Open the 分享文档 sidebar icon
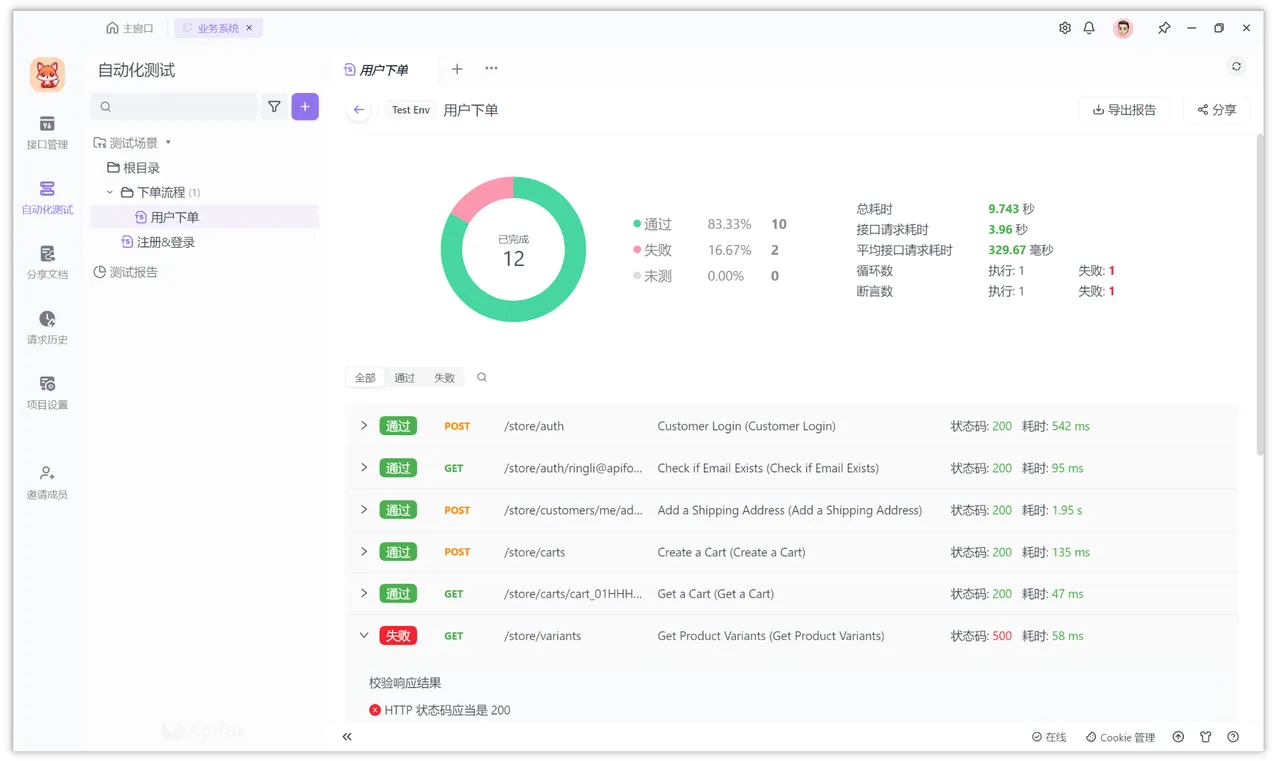The height and width of the screenshot is (761, 1280). click(x=47, y=263)
